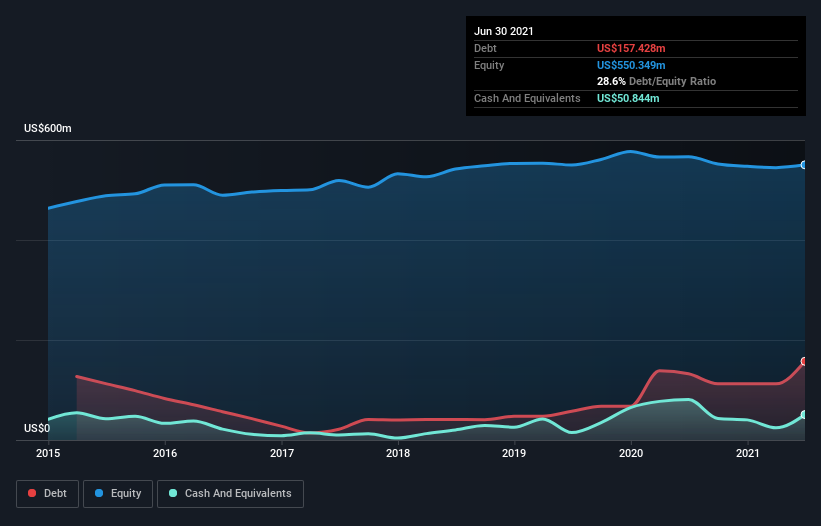
Task: Click the tooltip Cash And Equivalents row label
Action: click(527, 98)
